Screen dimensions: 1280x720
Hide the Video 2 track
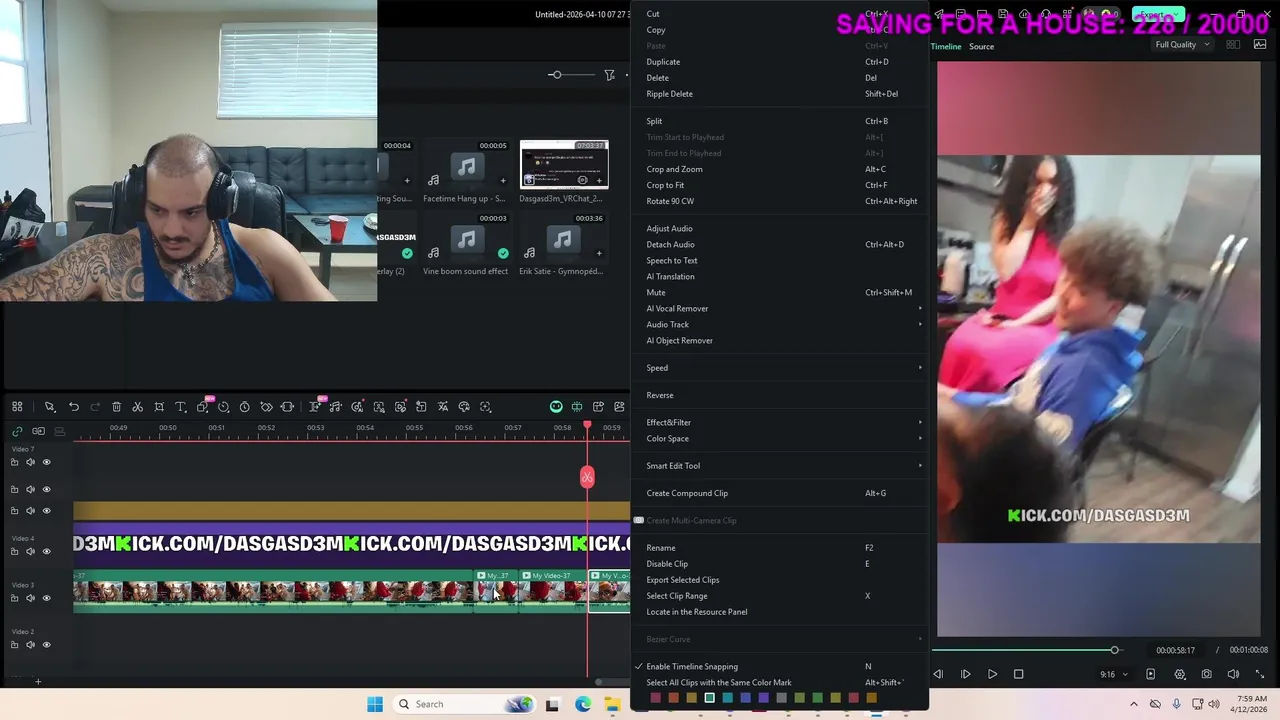click(46, 645)
